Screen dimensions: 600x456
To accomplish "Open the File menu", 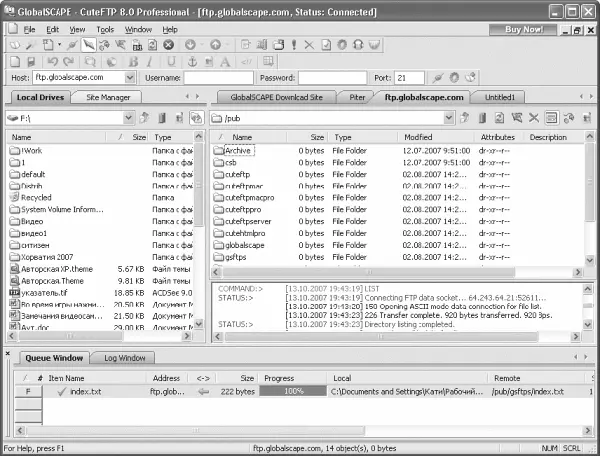I will pos(29,29).
